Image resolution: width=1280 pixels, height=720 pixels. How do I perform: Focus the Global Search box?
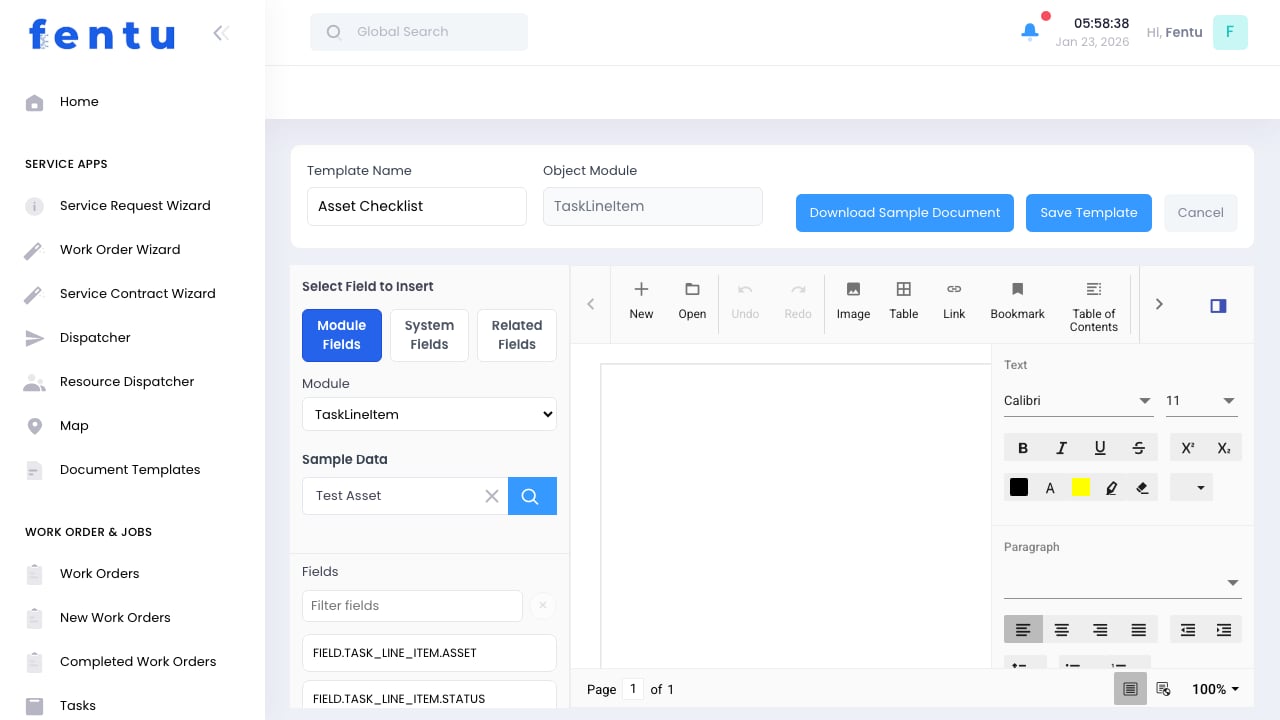coord(419,32)
